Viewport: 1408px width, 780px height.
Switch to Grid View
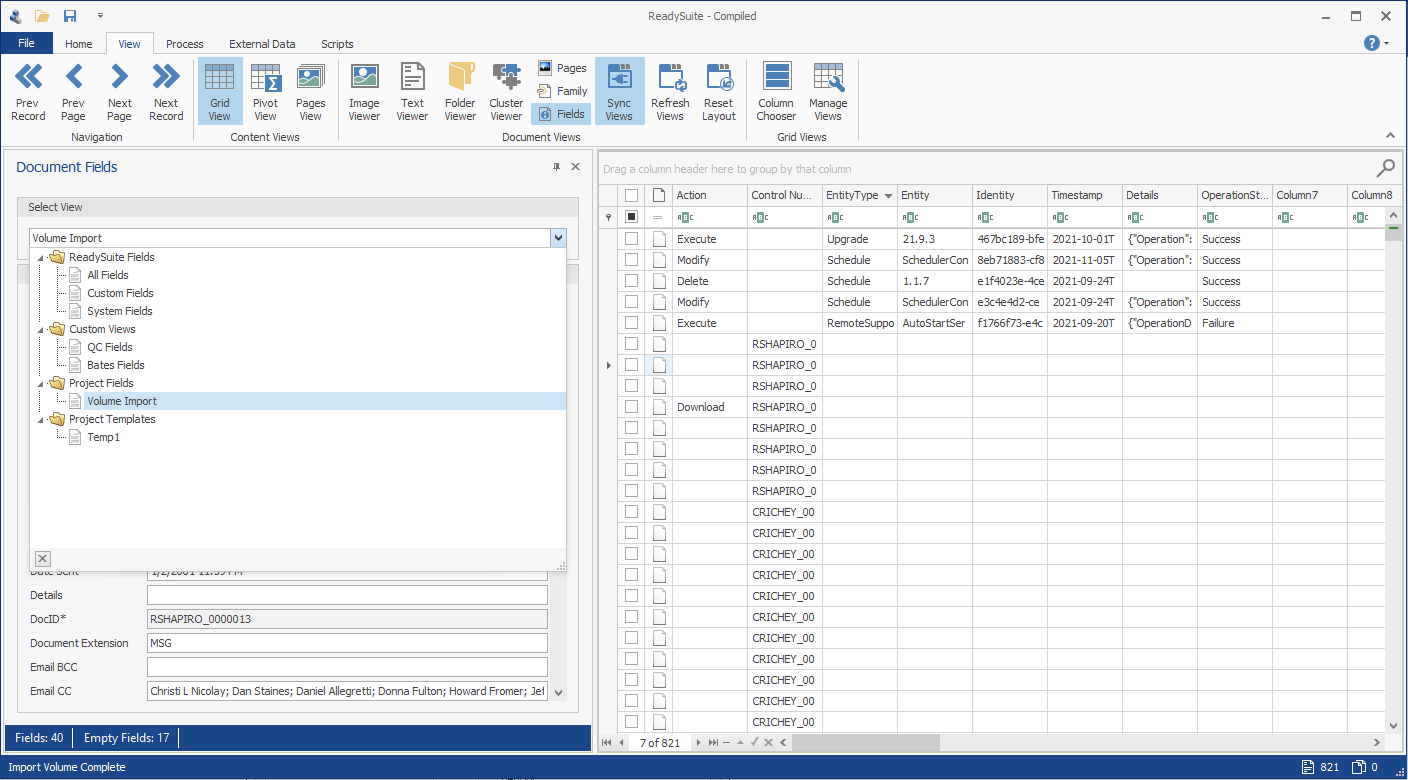[x=219, y=92]
